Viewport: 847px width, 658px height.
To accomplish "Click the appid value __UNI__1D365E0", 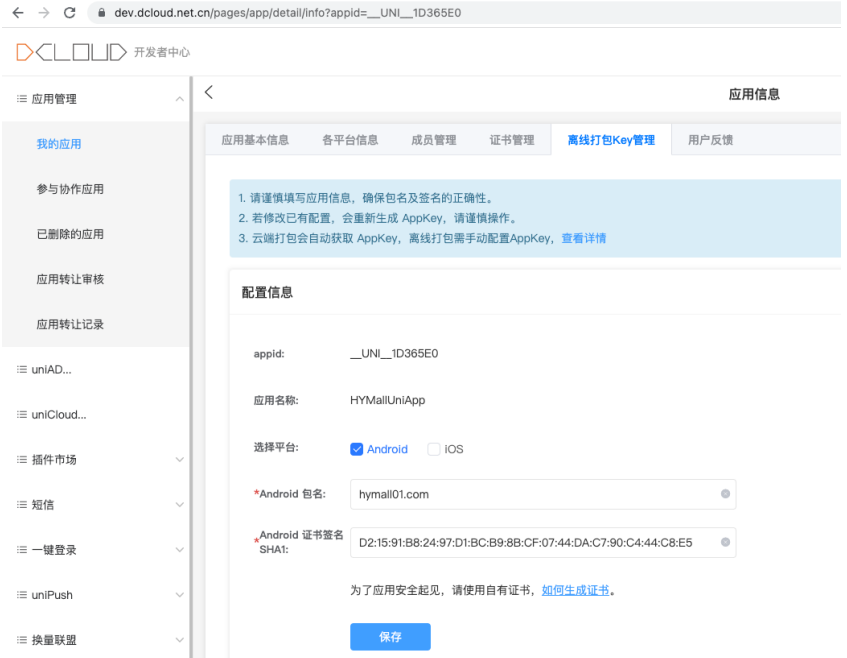I will point(394,353).
